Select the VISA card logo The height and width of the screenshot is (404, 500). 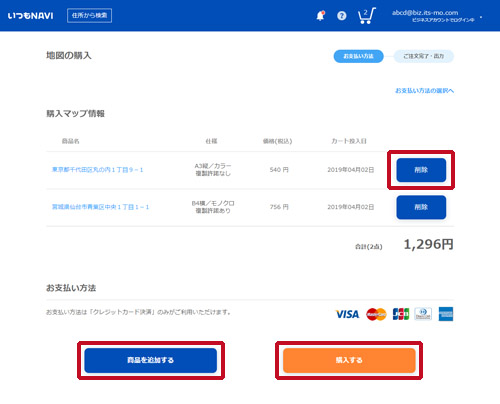[347, 314]
